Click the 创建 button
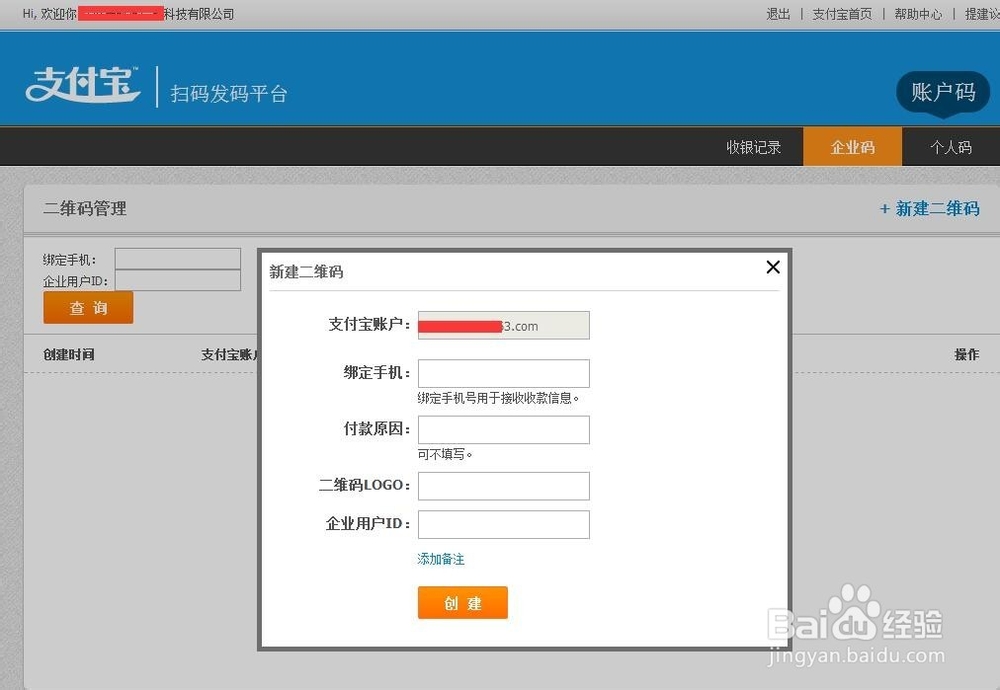The width and height of the screenshot is (1000, 690). [x=463, y=603]
